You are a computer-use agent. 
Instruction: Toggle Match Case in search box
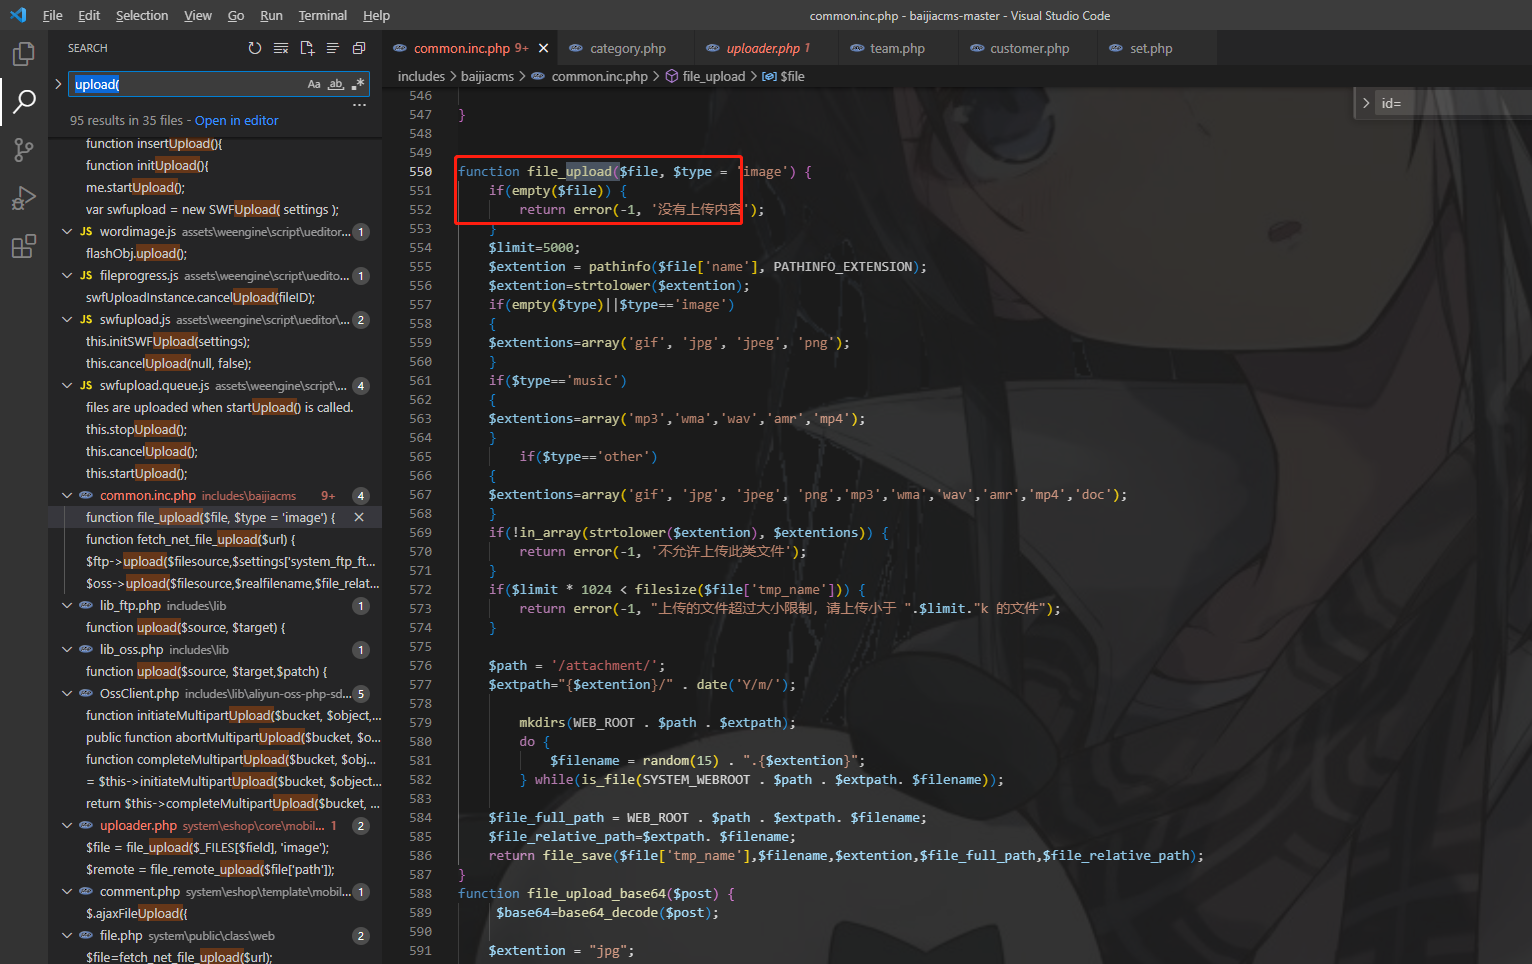314,84
